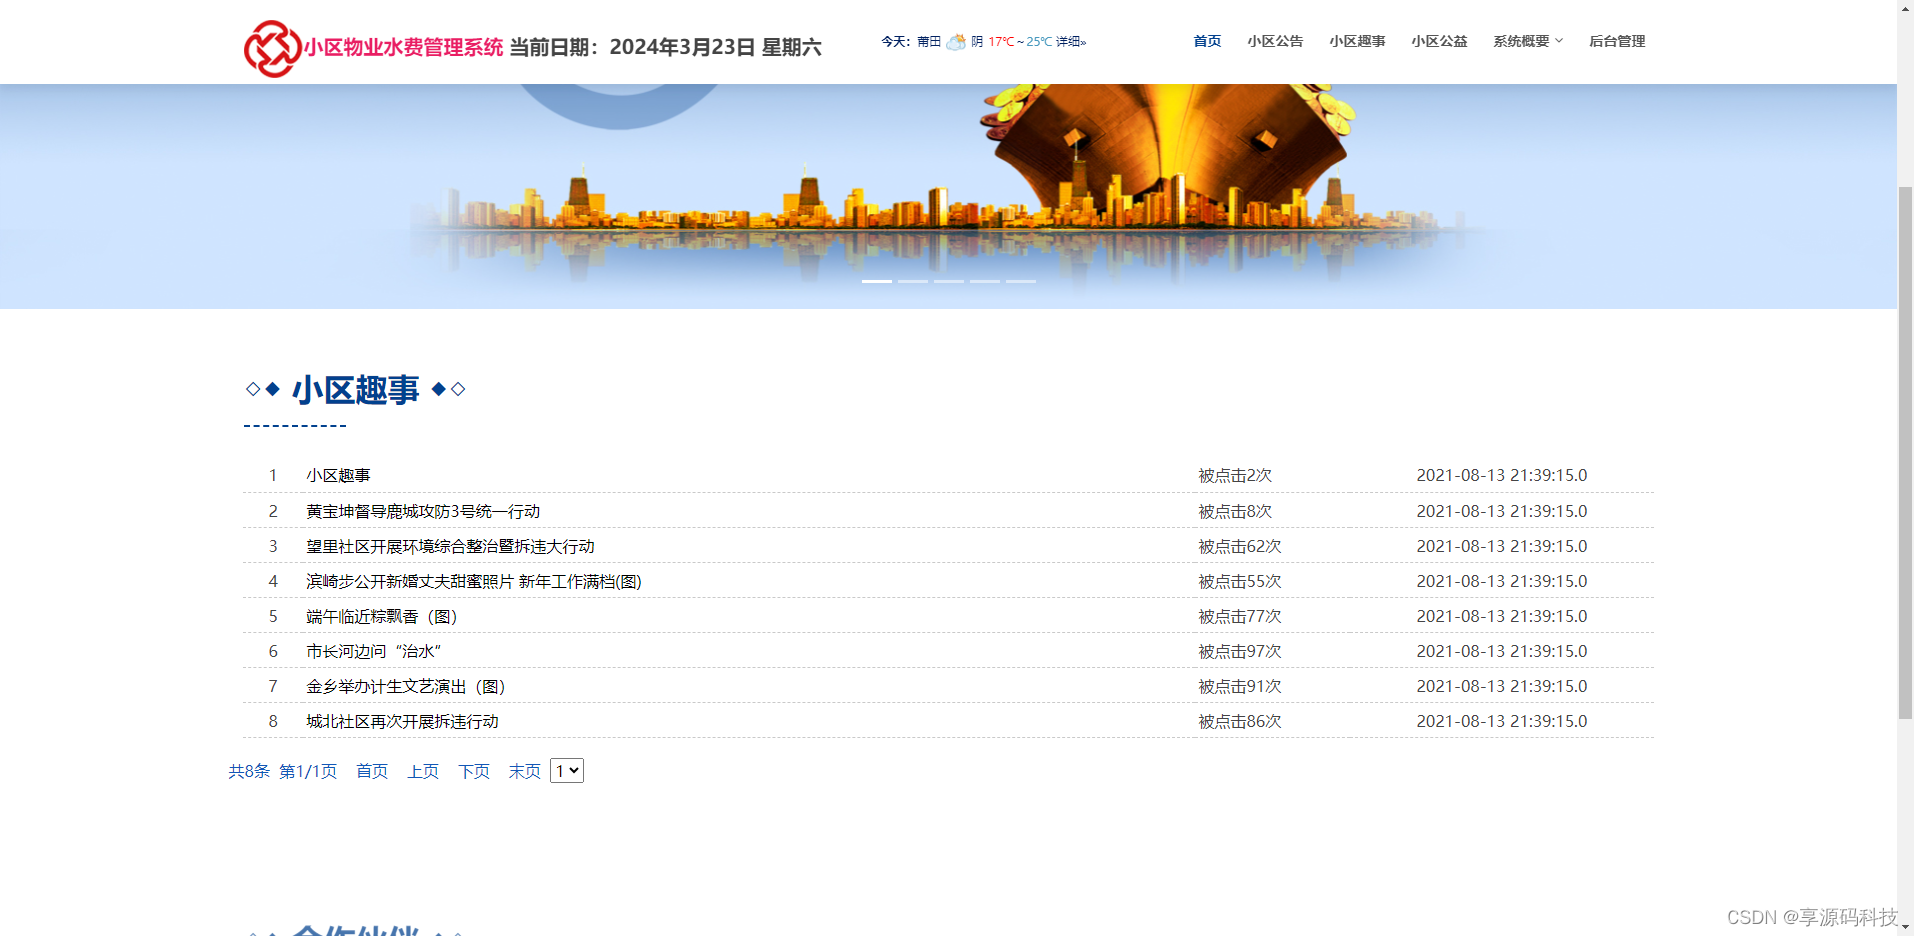
Task: Select the second carousel slide indicator
Action: [x=913, y=282]
